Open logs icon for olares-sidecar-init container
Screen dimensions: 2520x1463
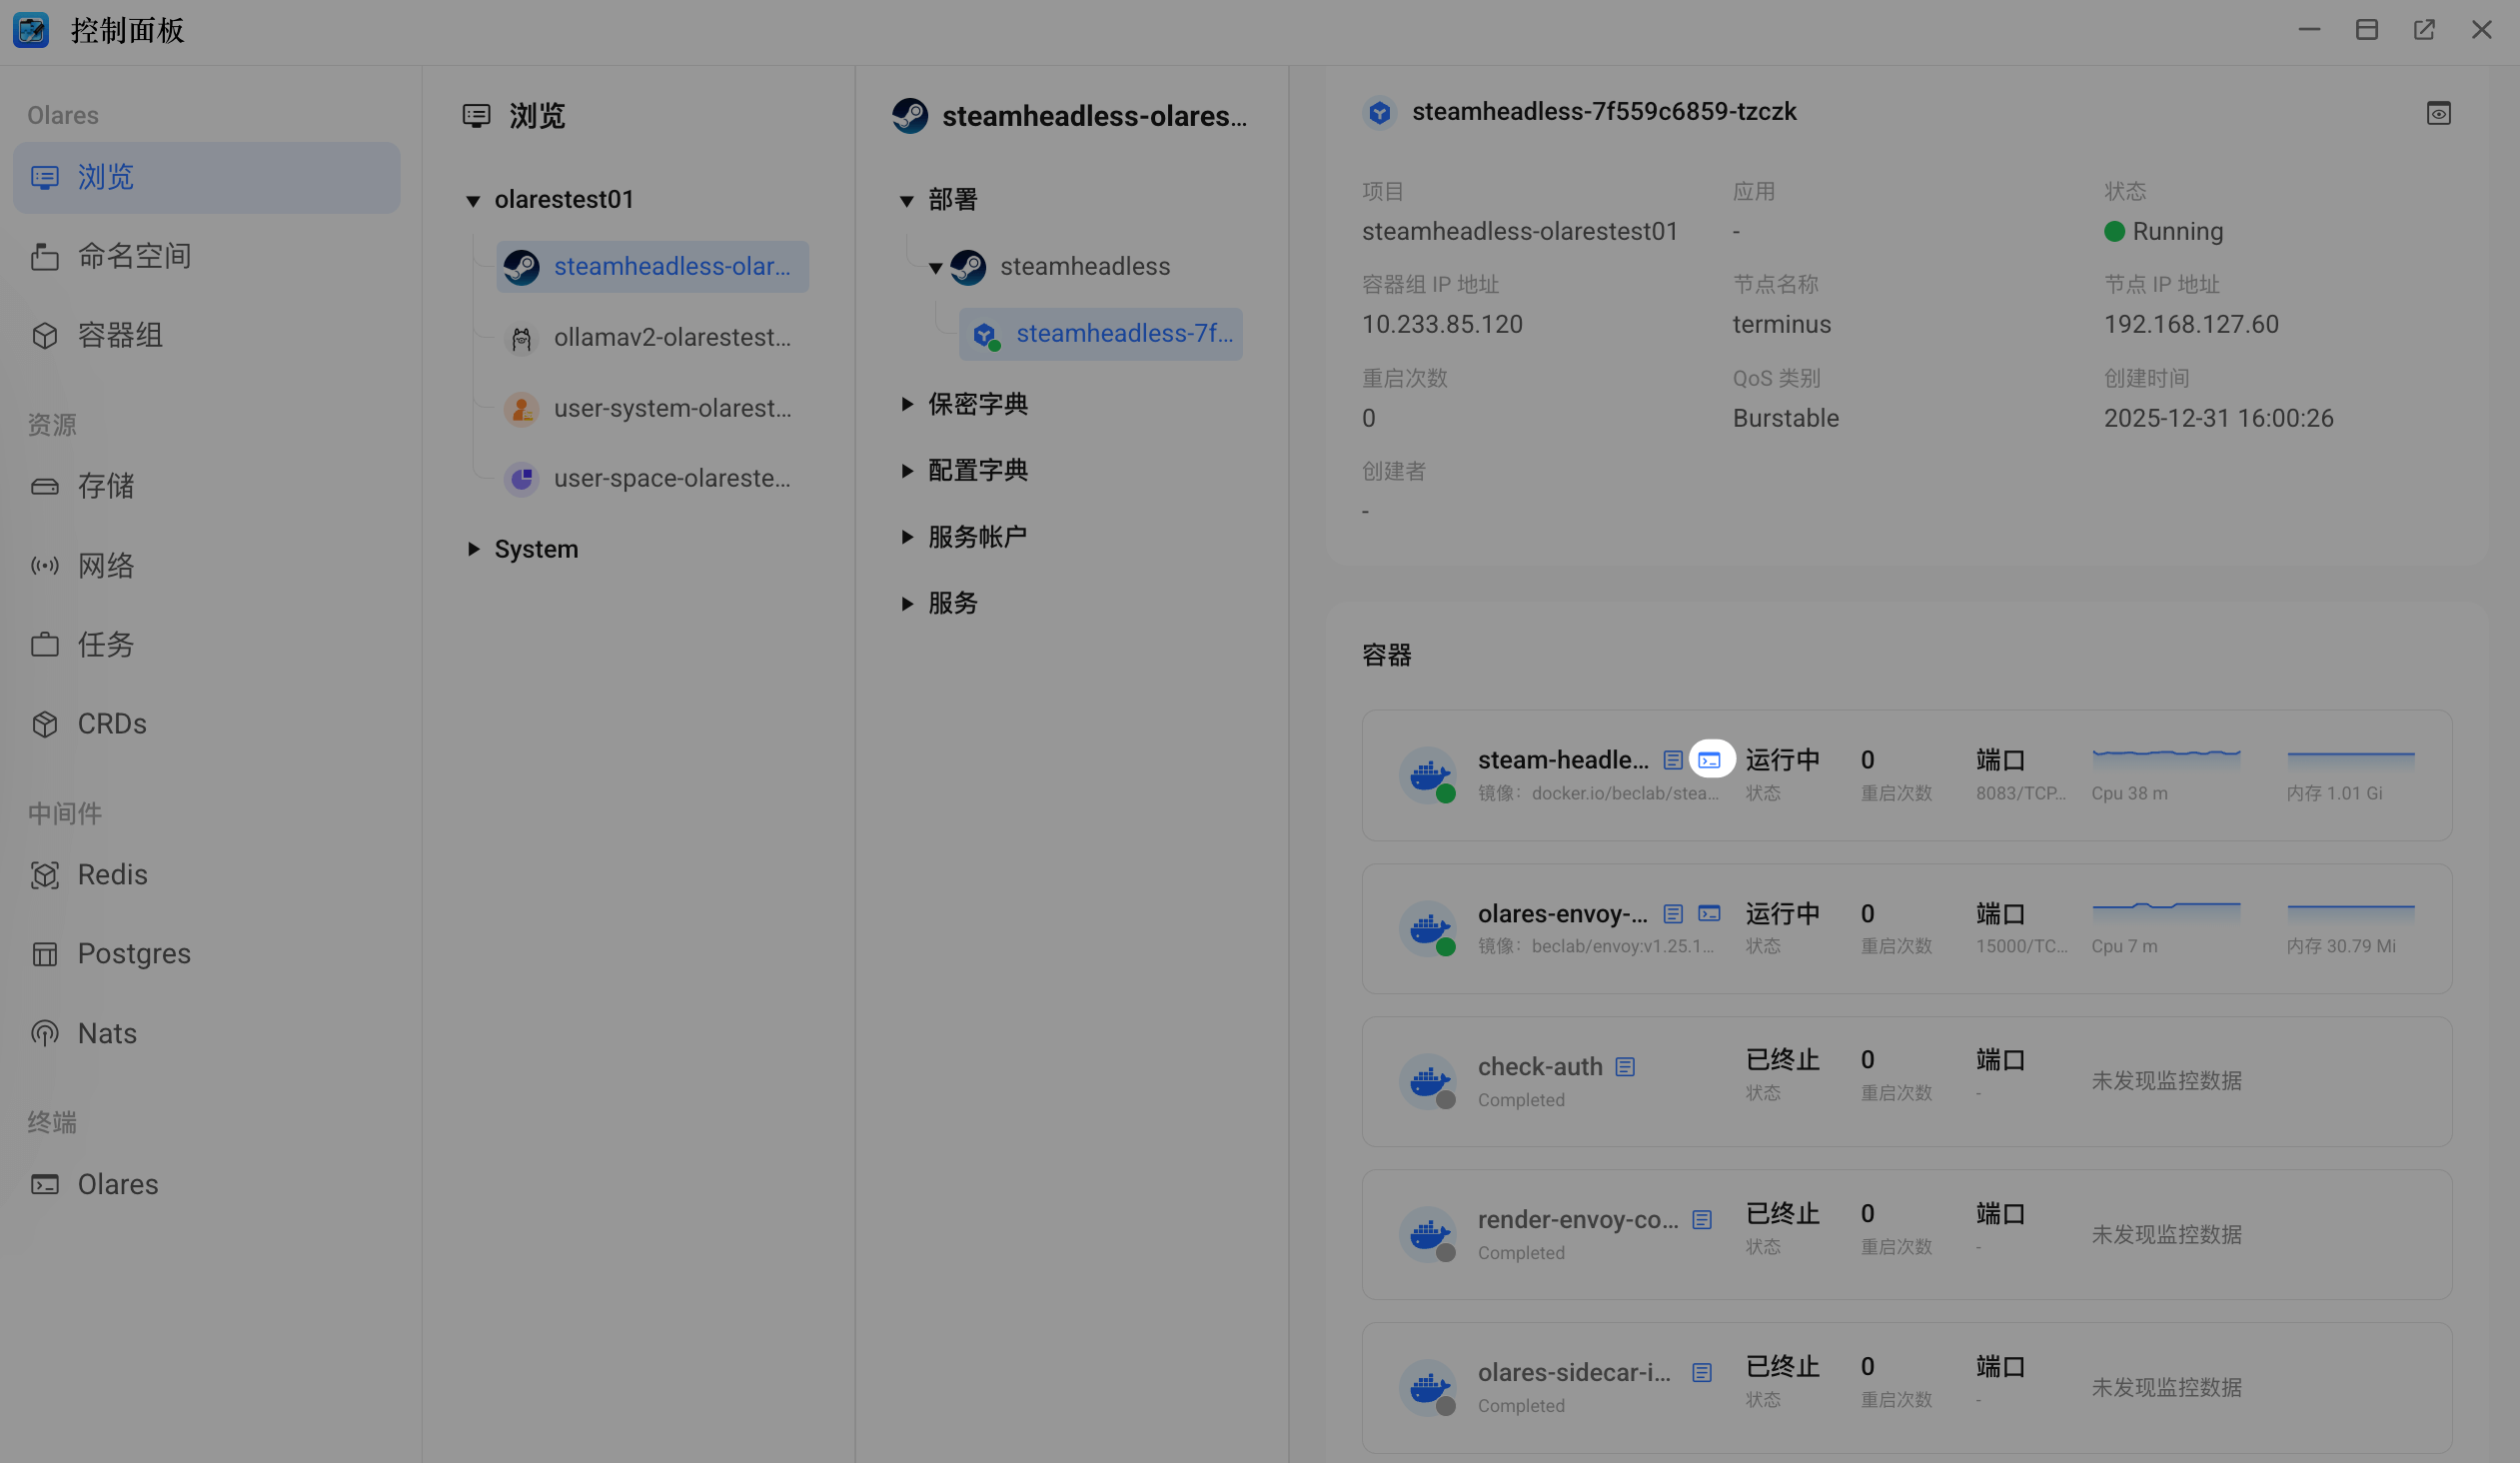(x=1701, y=1373)
